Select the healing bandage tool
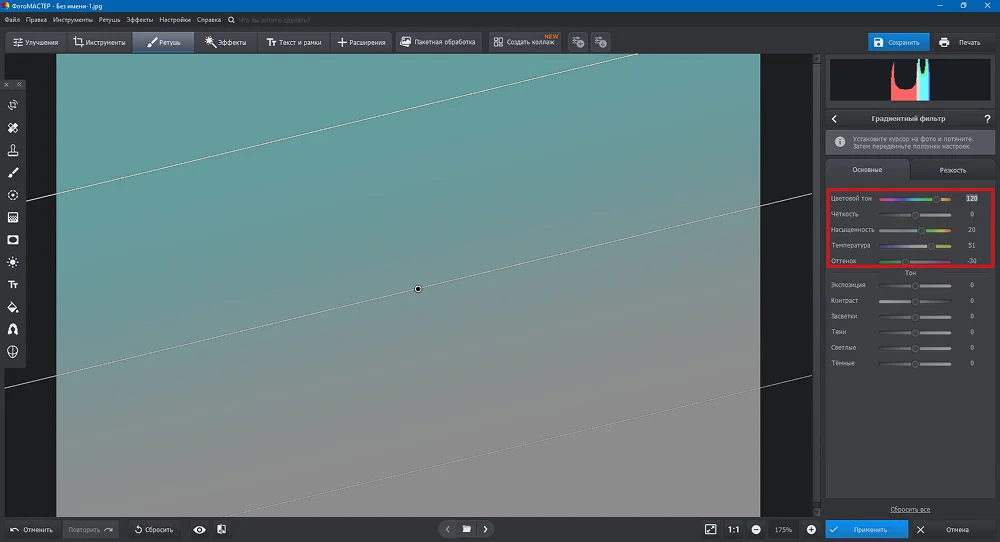 (x=13, y=128)
